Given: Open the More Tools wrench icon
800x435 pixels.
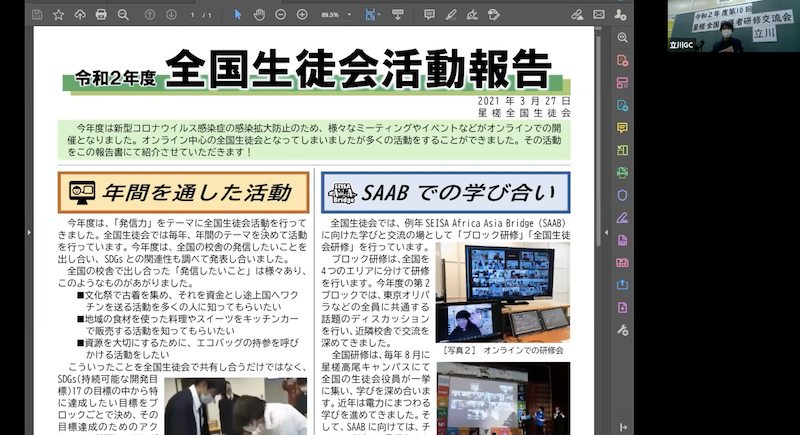Looking at the screenshot, I should coord(622,330).
